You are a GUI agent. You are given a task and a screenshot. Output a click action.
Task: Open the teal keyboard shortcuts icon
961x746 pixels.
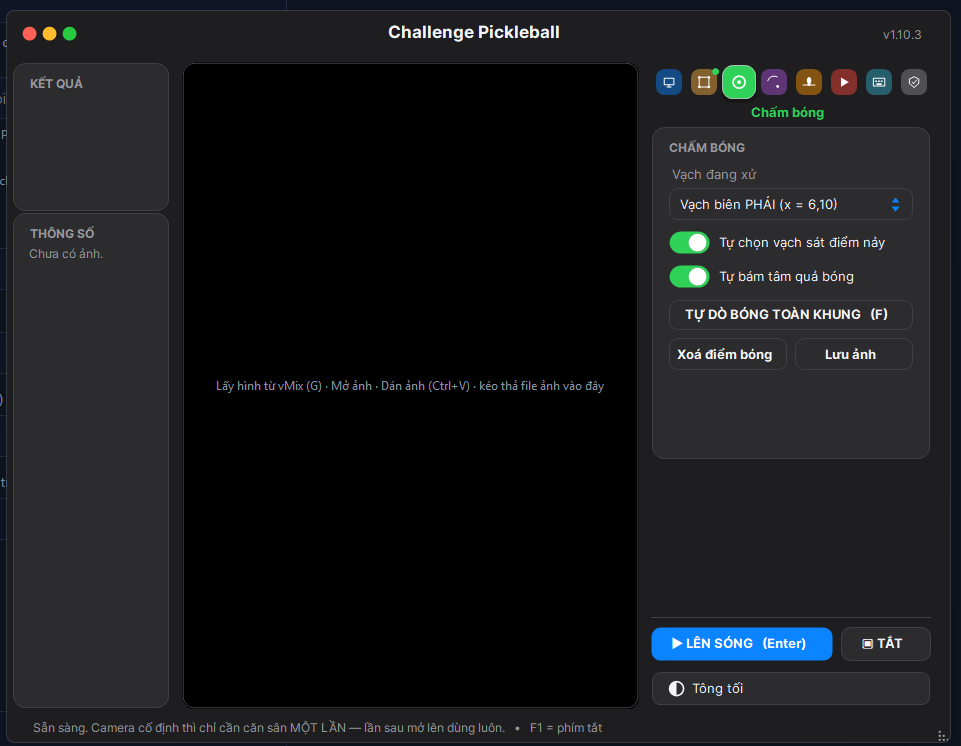coord(879,82)
